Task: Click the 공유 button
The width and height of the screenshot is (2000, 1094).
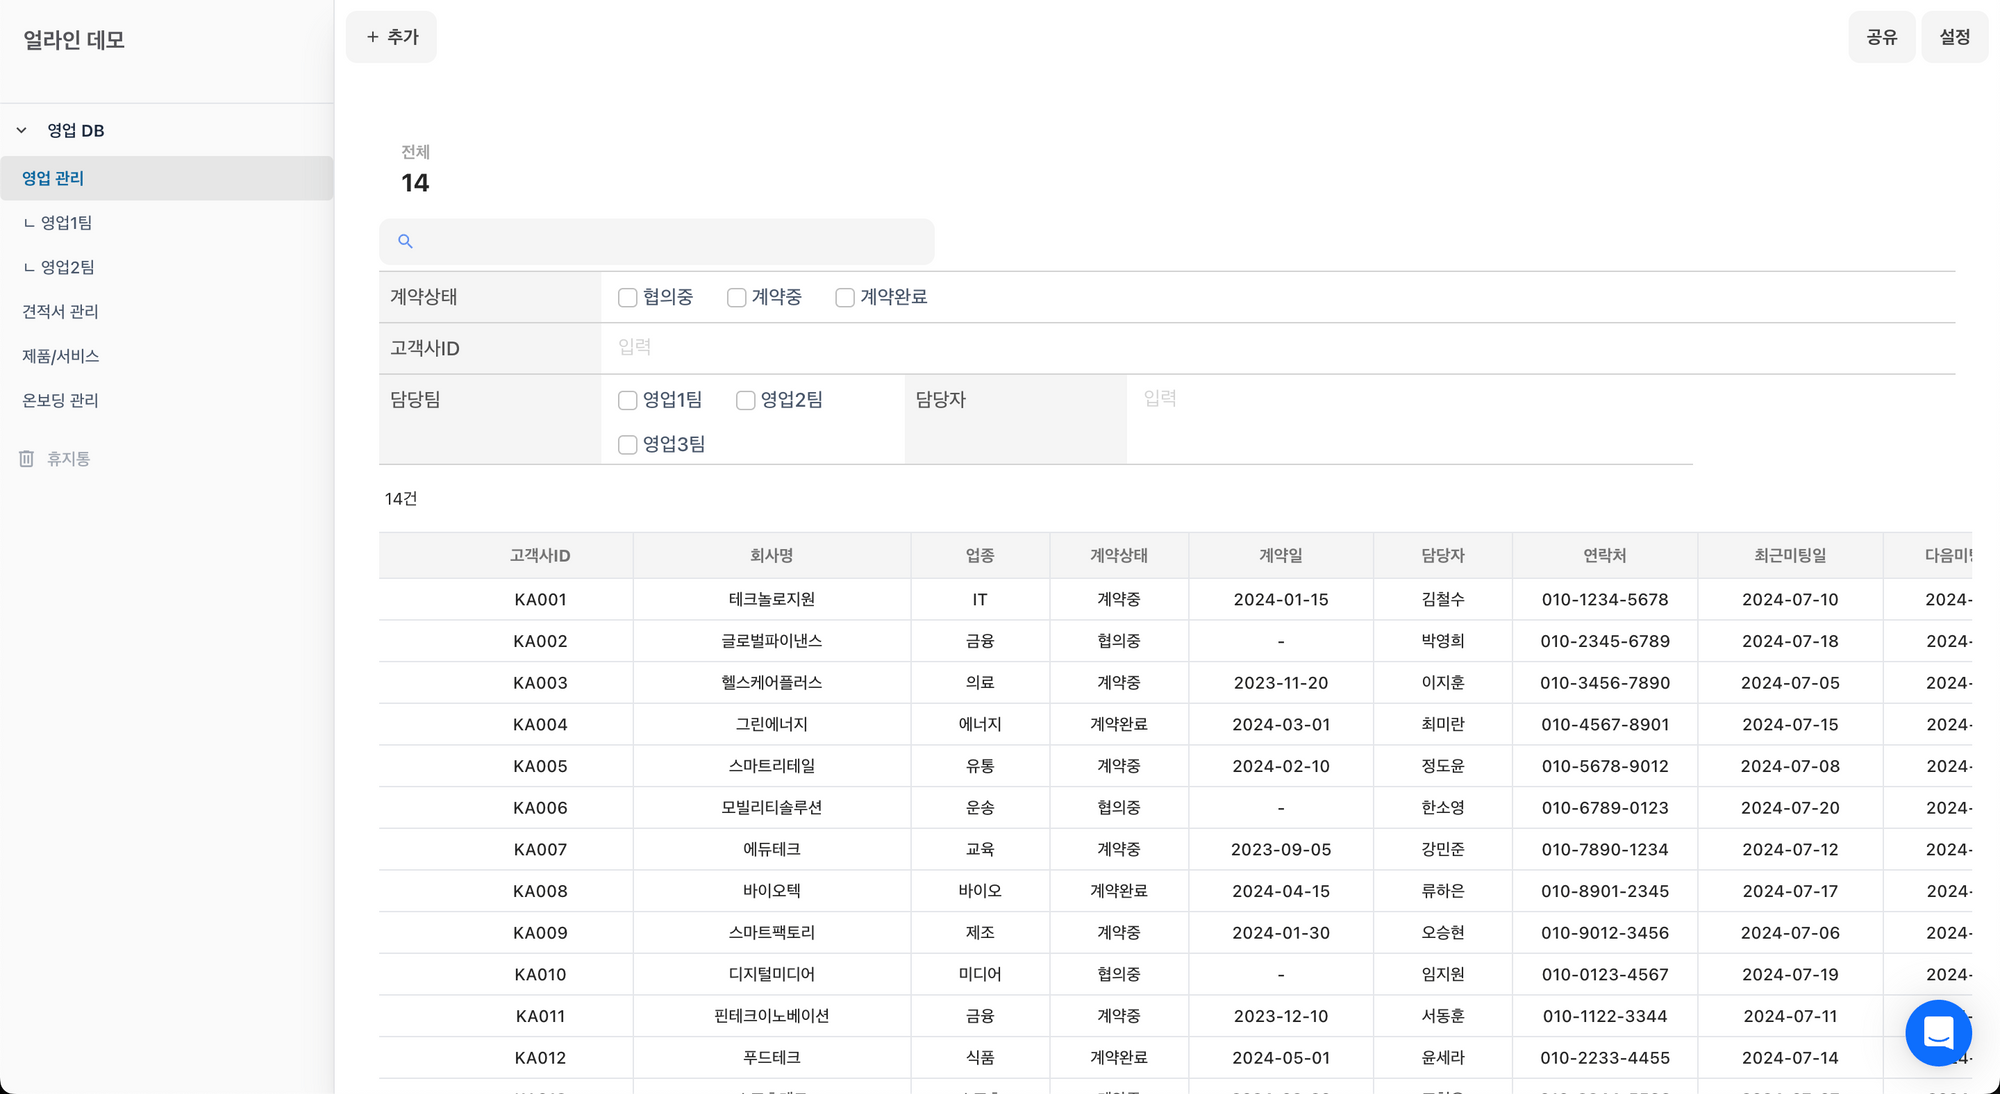Action: (x=1881, y=37)
